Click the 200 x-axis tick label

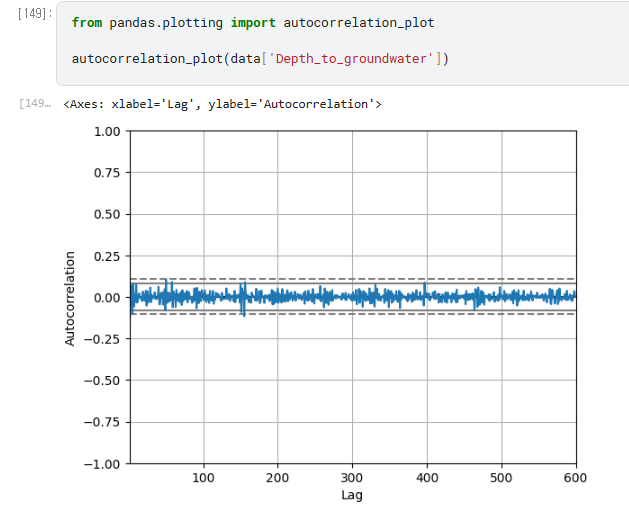[x=277, y=478]
